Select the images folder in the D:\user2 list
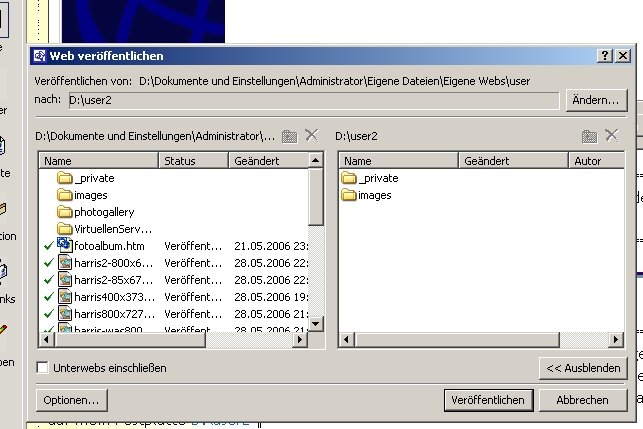Image resolution: width=643 pixels, height=429 pixels. point(374,195)
